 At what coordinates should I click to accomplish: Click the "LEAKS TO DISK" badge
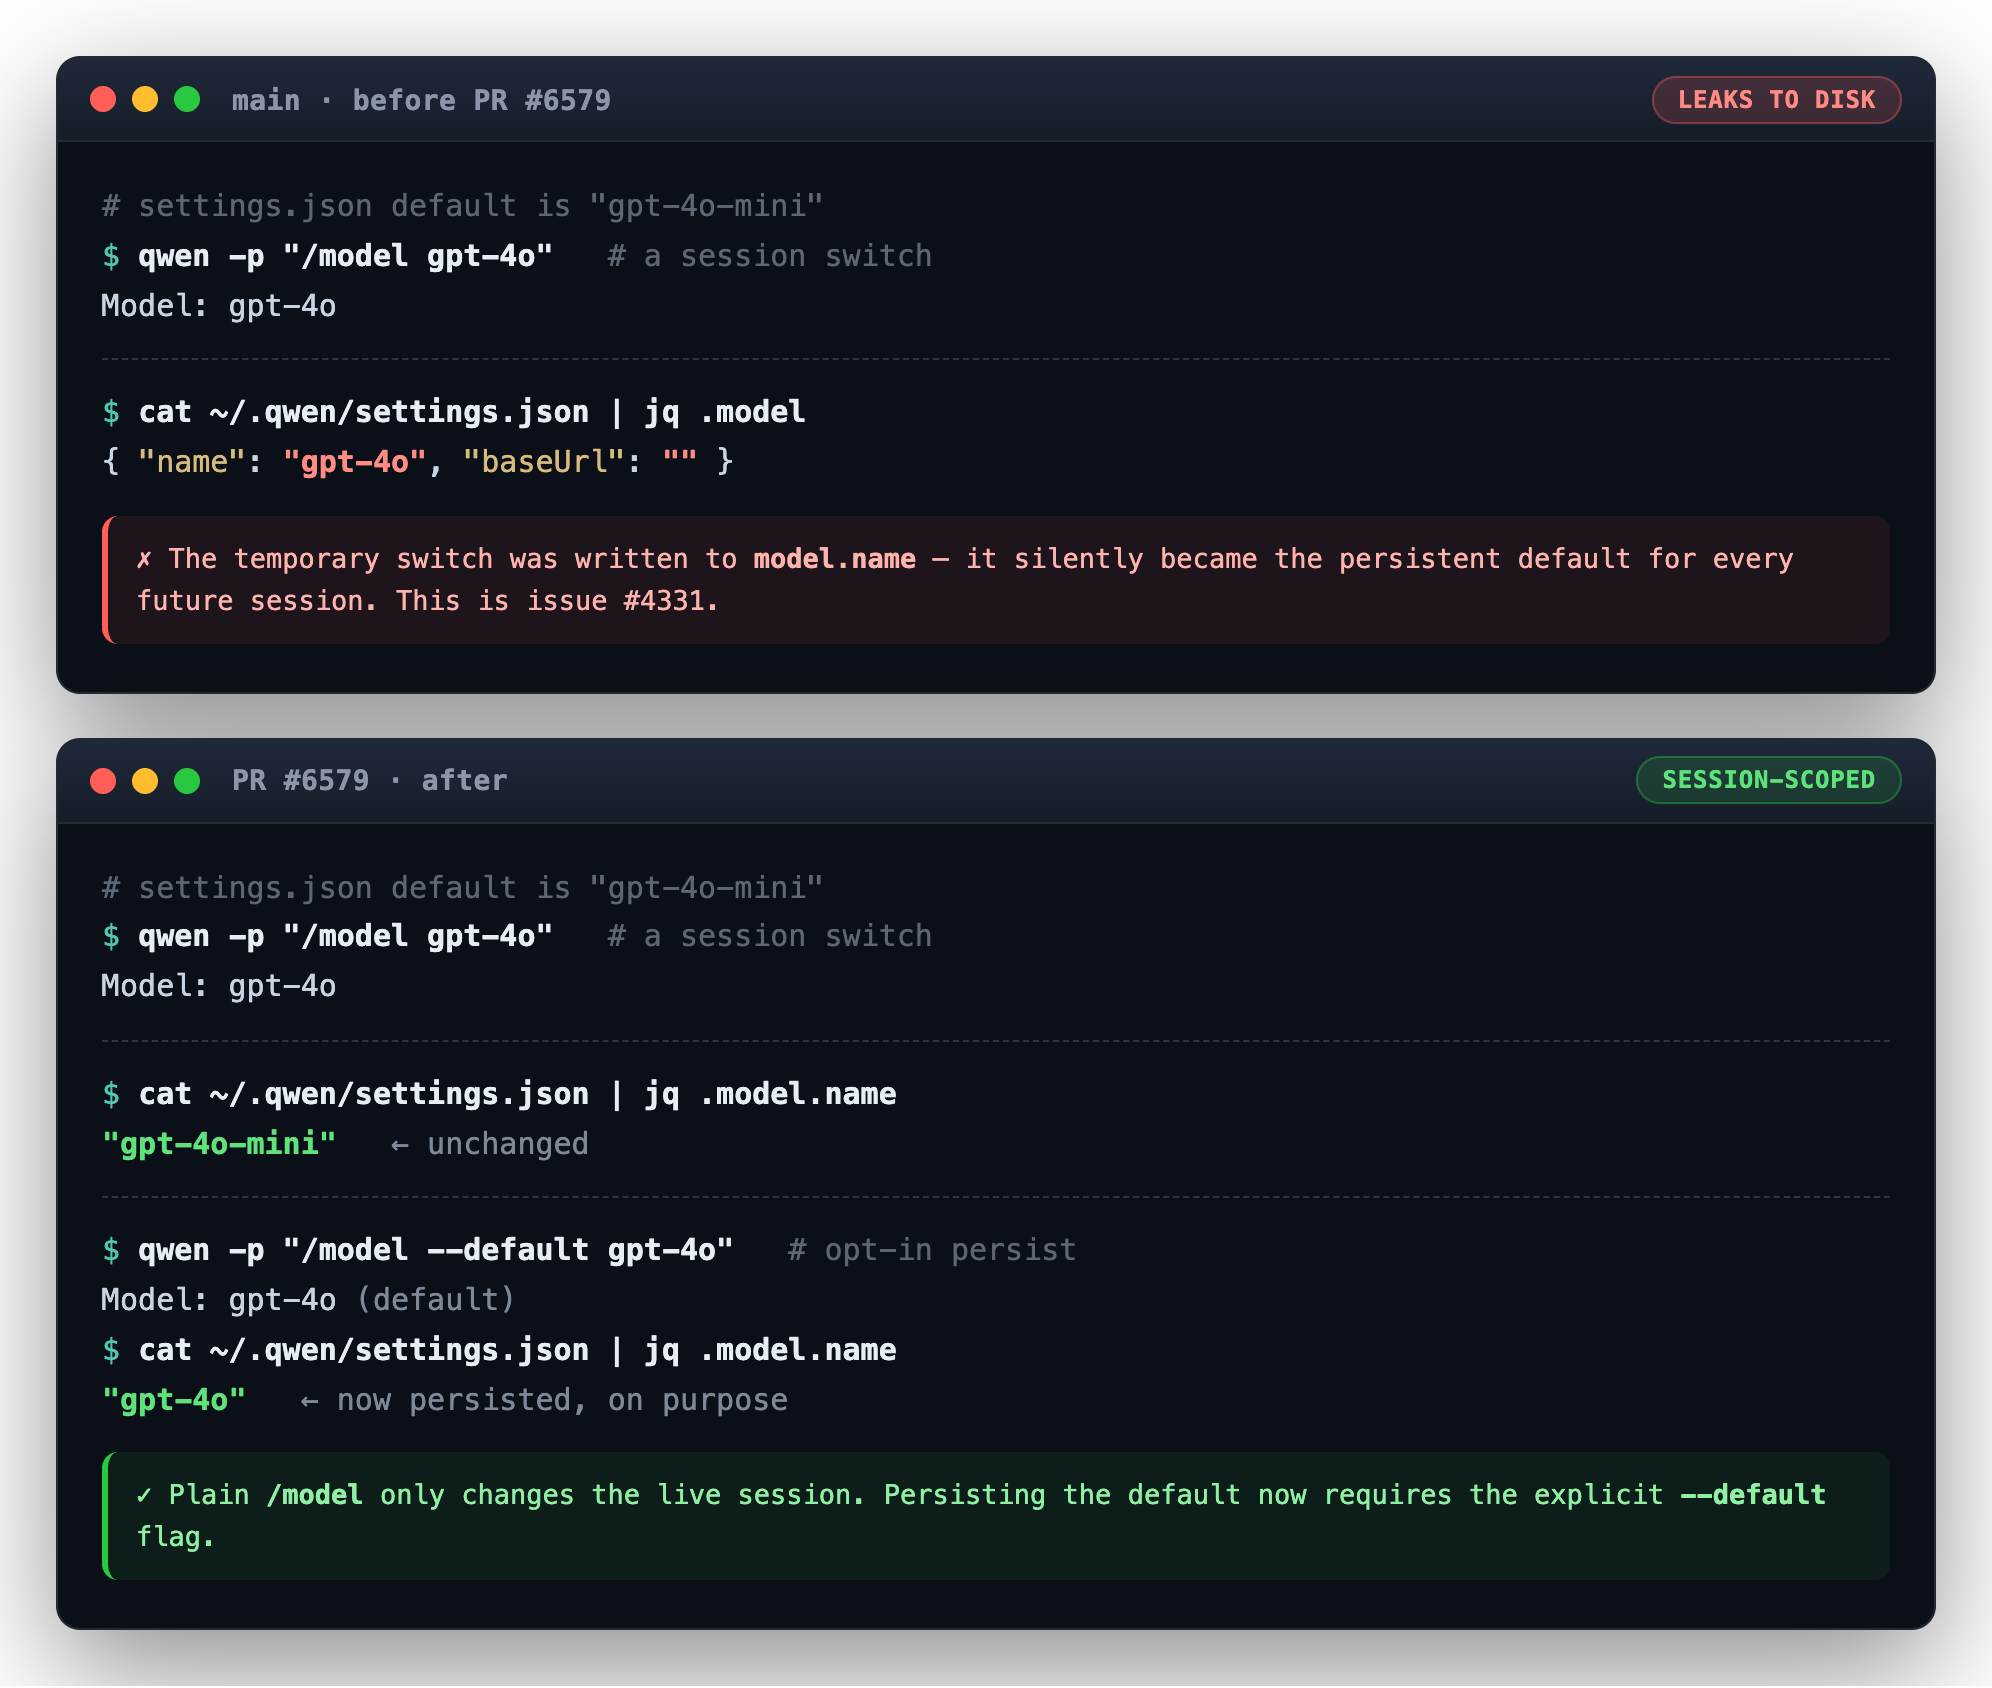[1776, 100]
